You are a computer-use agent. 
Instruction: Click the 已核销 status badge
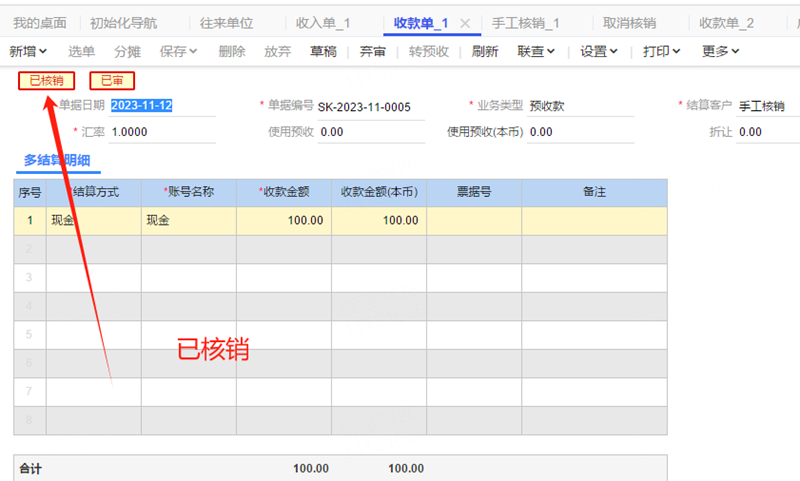(46, 81)
